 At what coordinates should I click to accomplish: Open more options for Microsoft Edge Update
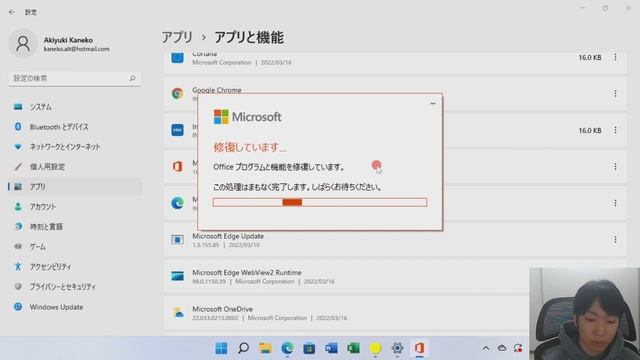click(615, 240)
